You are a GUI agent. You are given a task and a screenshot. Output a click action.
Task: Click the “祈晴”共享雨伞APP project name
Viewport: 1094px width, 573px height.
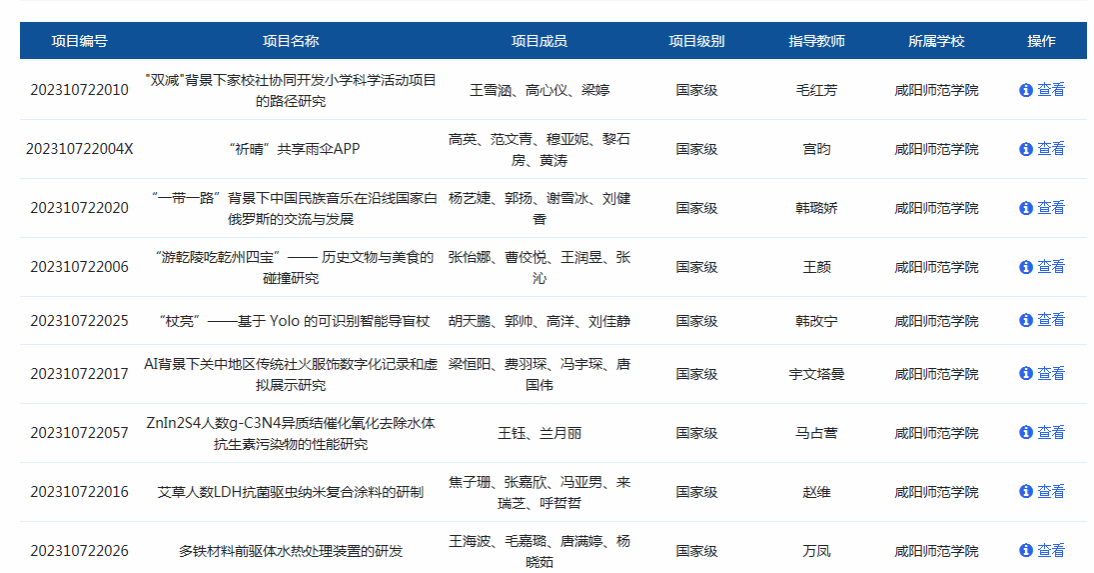pos(291,149)
